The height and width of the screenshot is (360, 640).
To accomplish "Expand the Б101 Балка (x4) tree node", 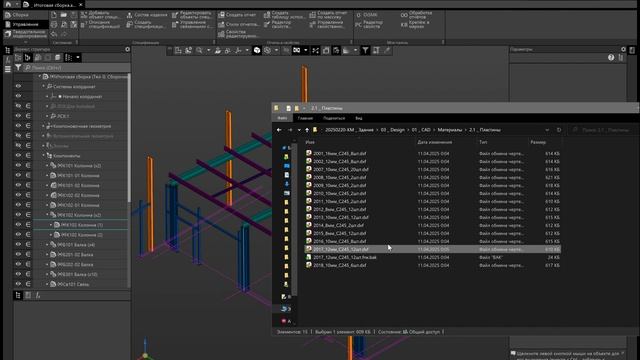I will click(x=47, y=244).
